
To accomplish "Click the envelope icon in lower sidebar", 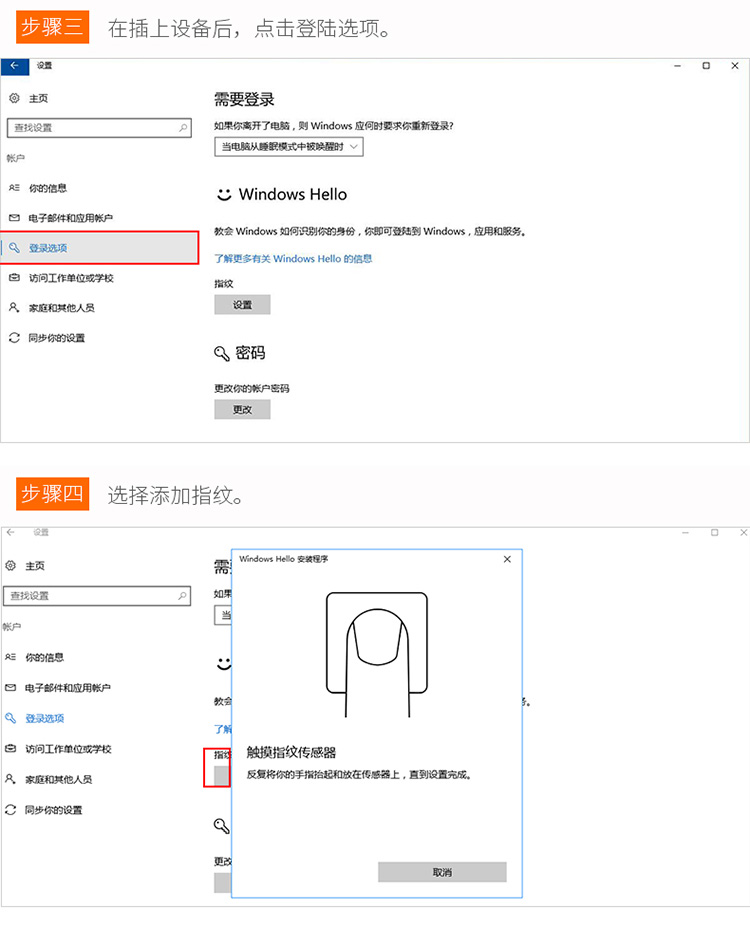I will 10,687.
